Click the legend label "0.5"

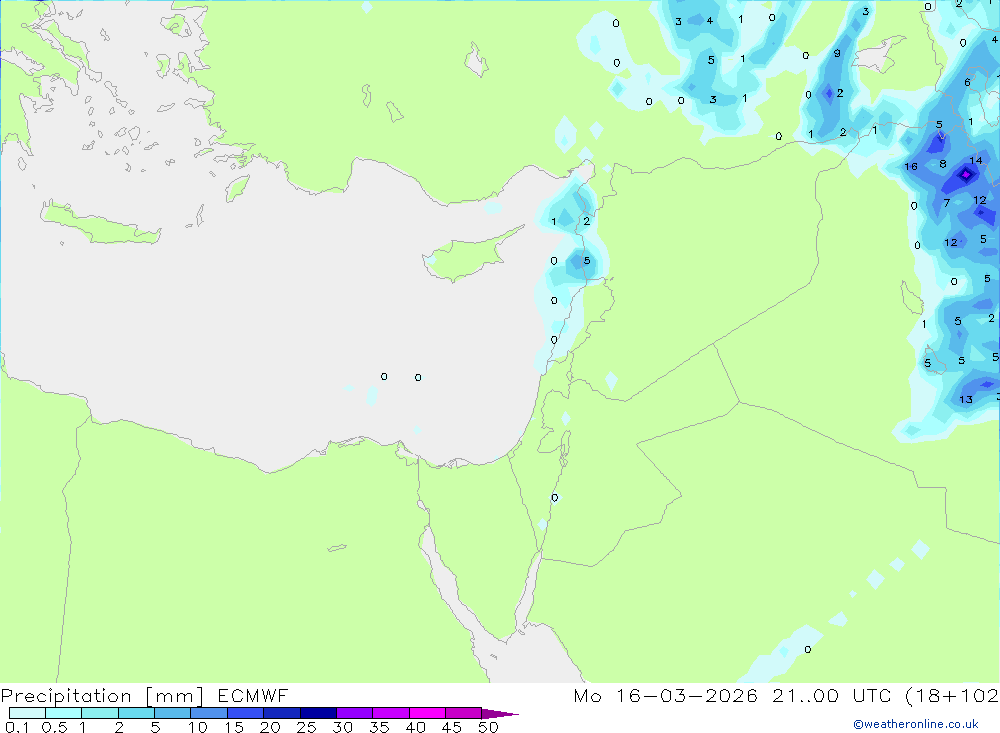[x=54, y=727]
